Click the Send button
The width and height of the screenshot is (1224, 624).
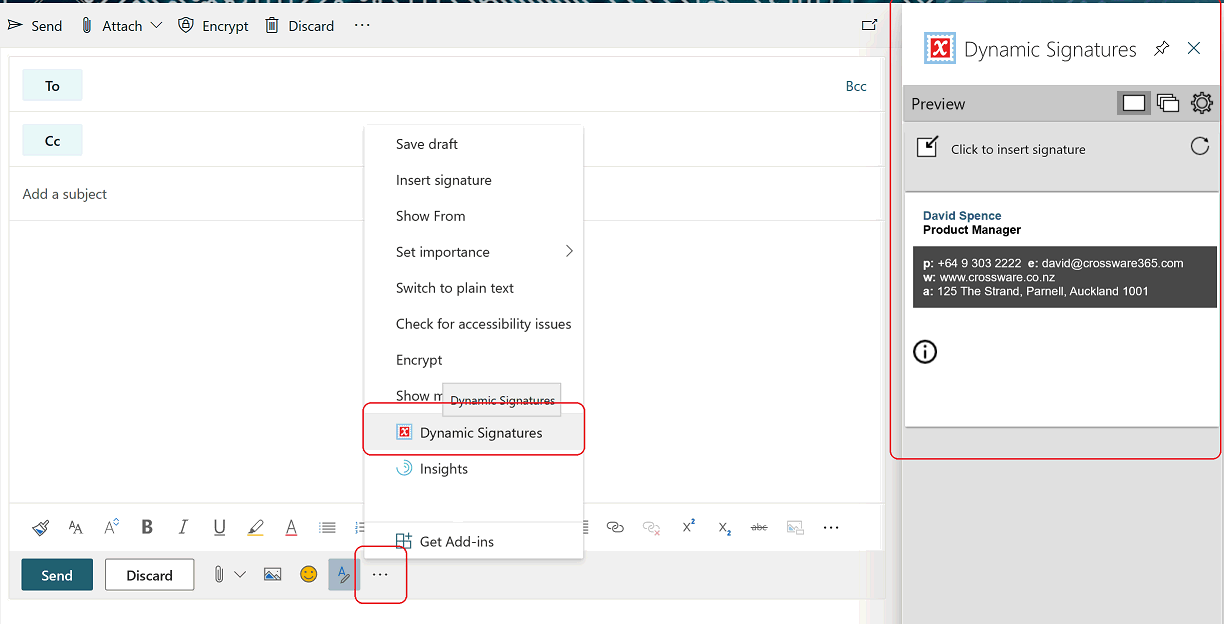(57, 574)
